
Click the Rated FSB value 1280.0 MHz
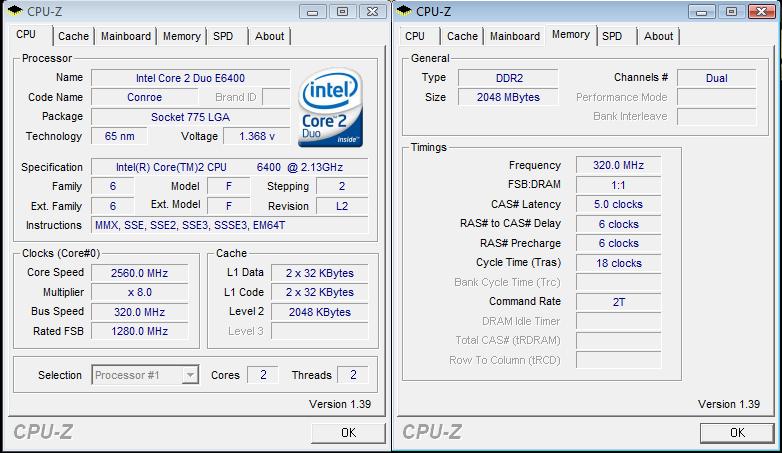(x=140, y=331)
